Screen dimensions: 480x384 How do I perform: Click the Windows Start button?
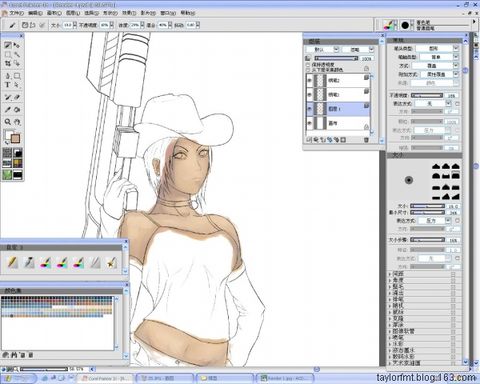point(19,378)
